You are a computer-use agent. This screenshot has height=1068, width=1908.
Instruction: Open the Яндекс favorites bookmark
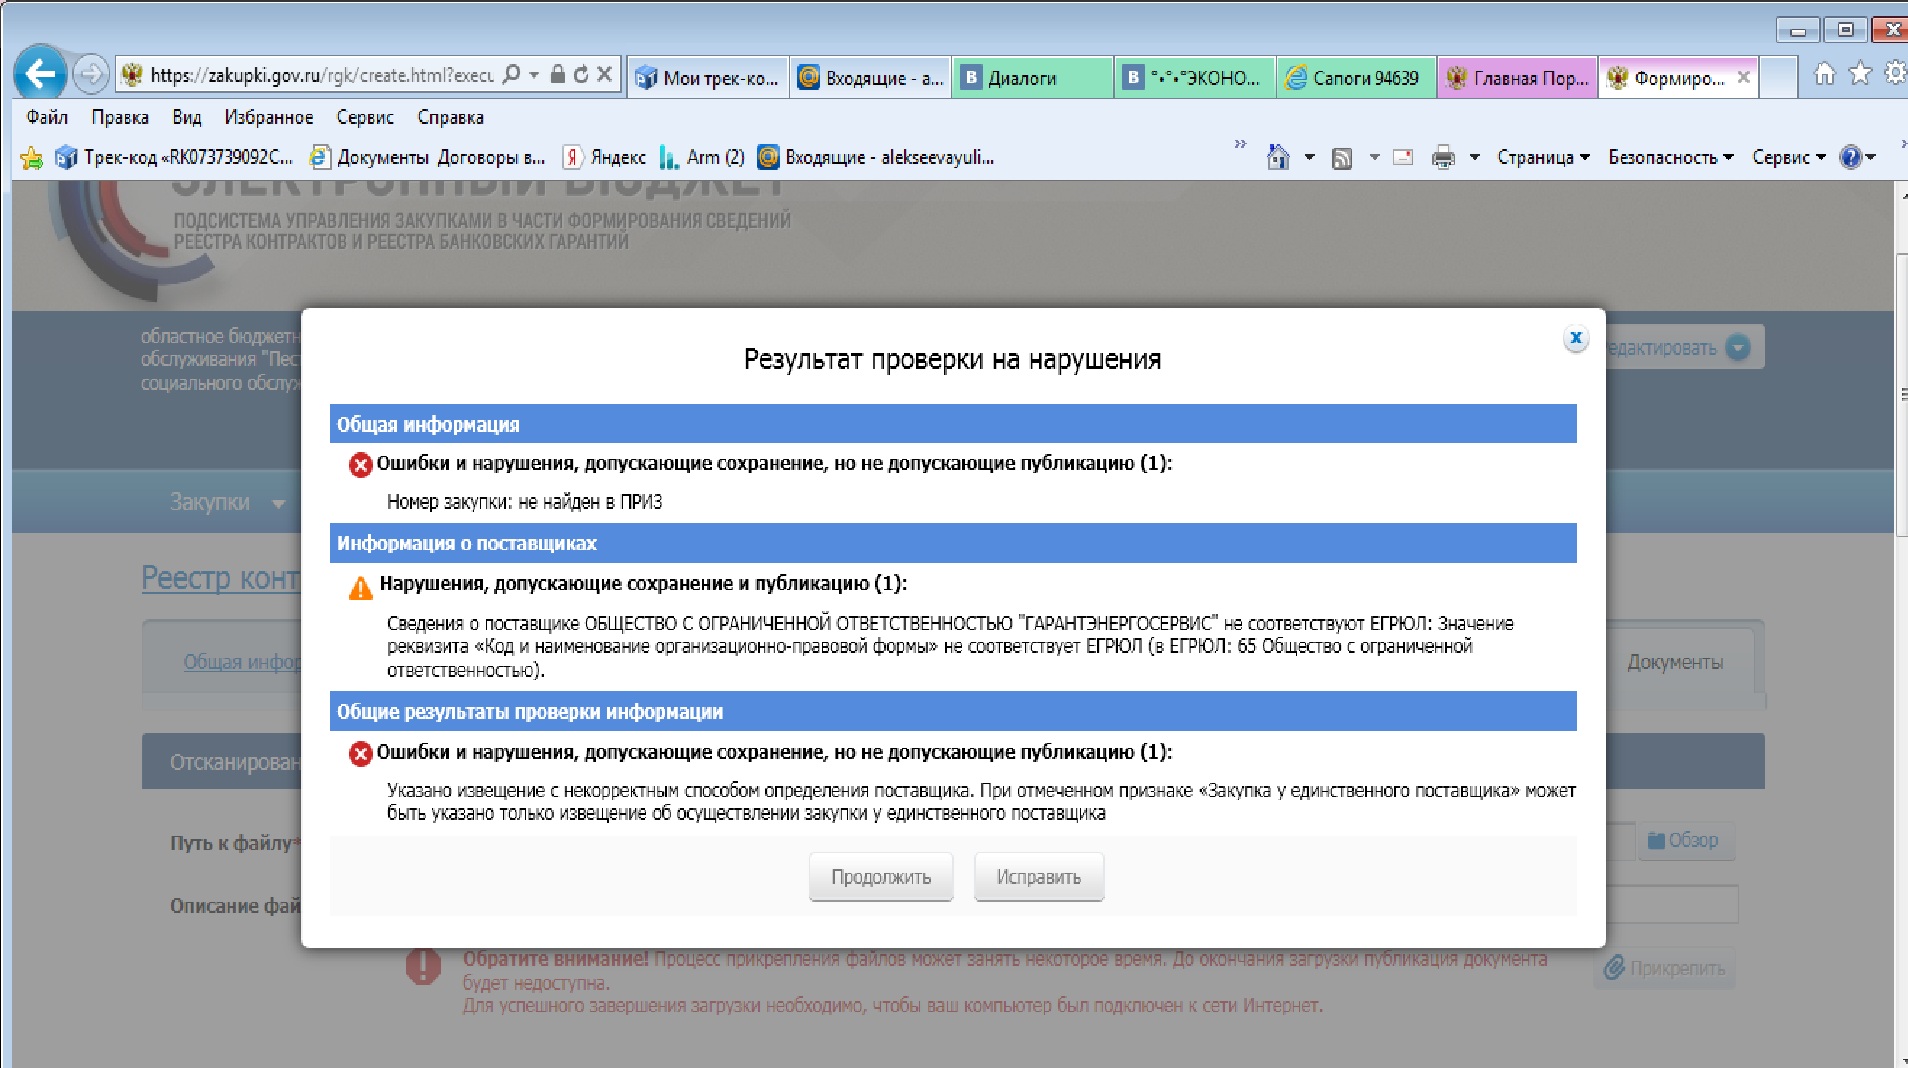[605, 157]
